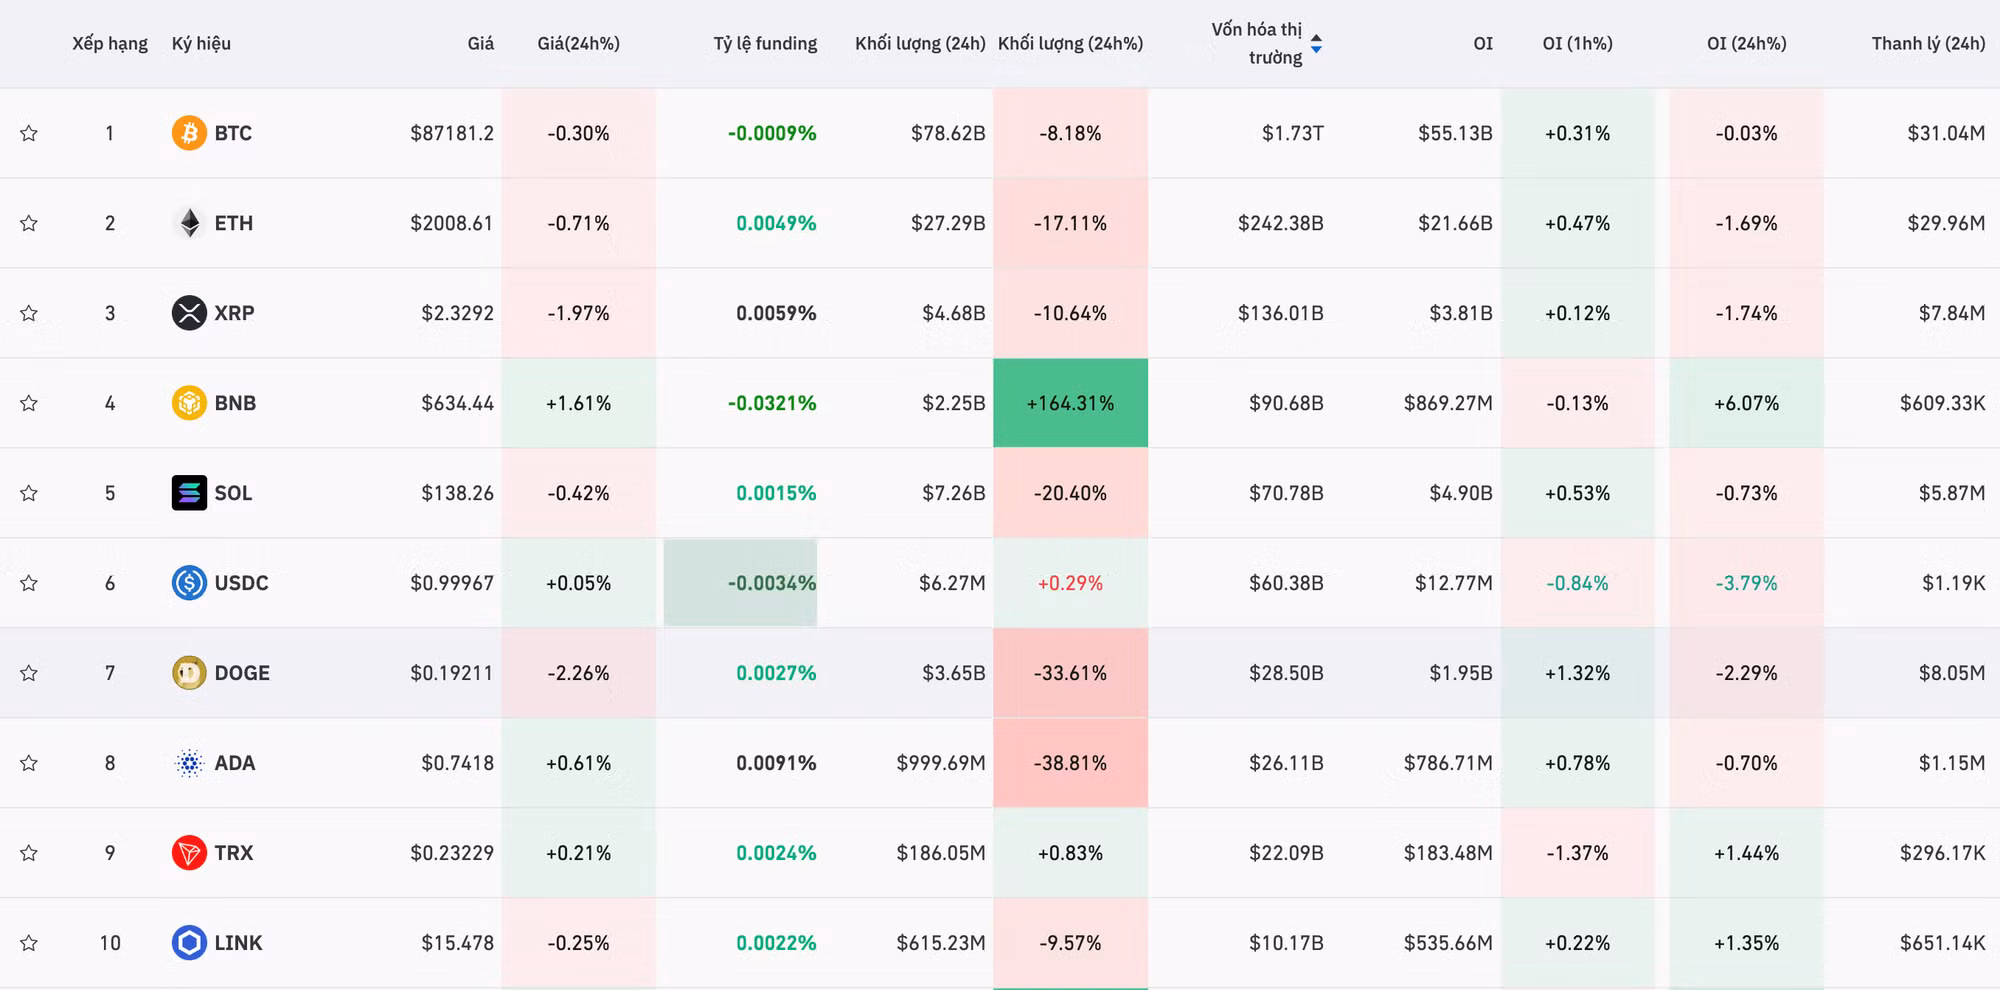The width and height of the screenshot is (2000, 990).
Task: Click XRP funding rate 0.0059%
Action: pyautogui.click(x=776, y=313)
